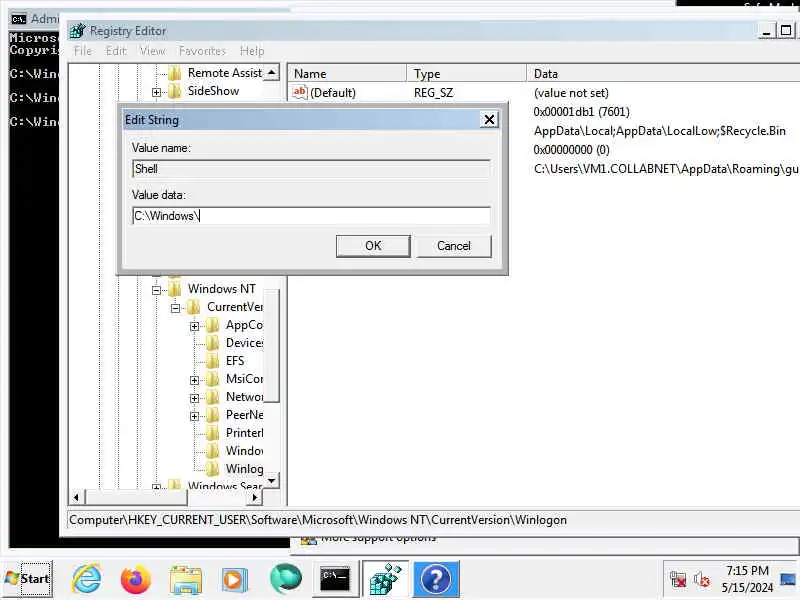800x600 pixels.
Task: Select the Devices folder icon
Action: 213,343
